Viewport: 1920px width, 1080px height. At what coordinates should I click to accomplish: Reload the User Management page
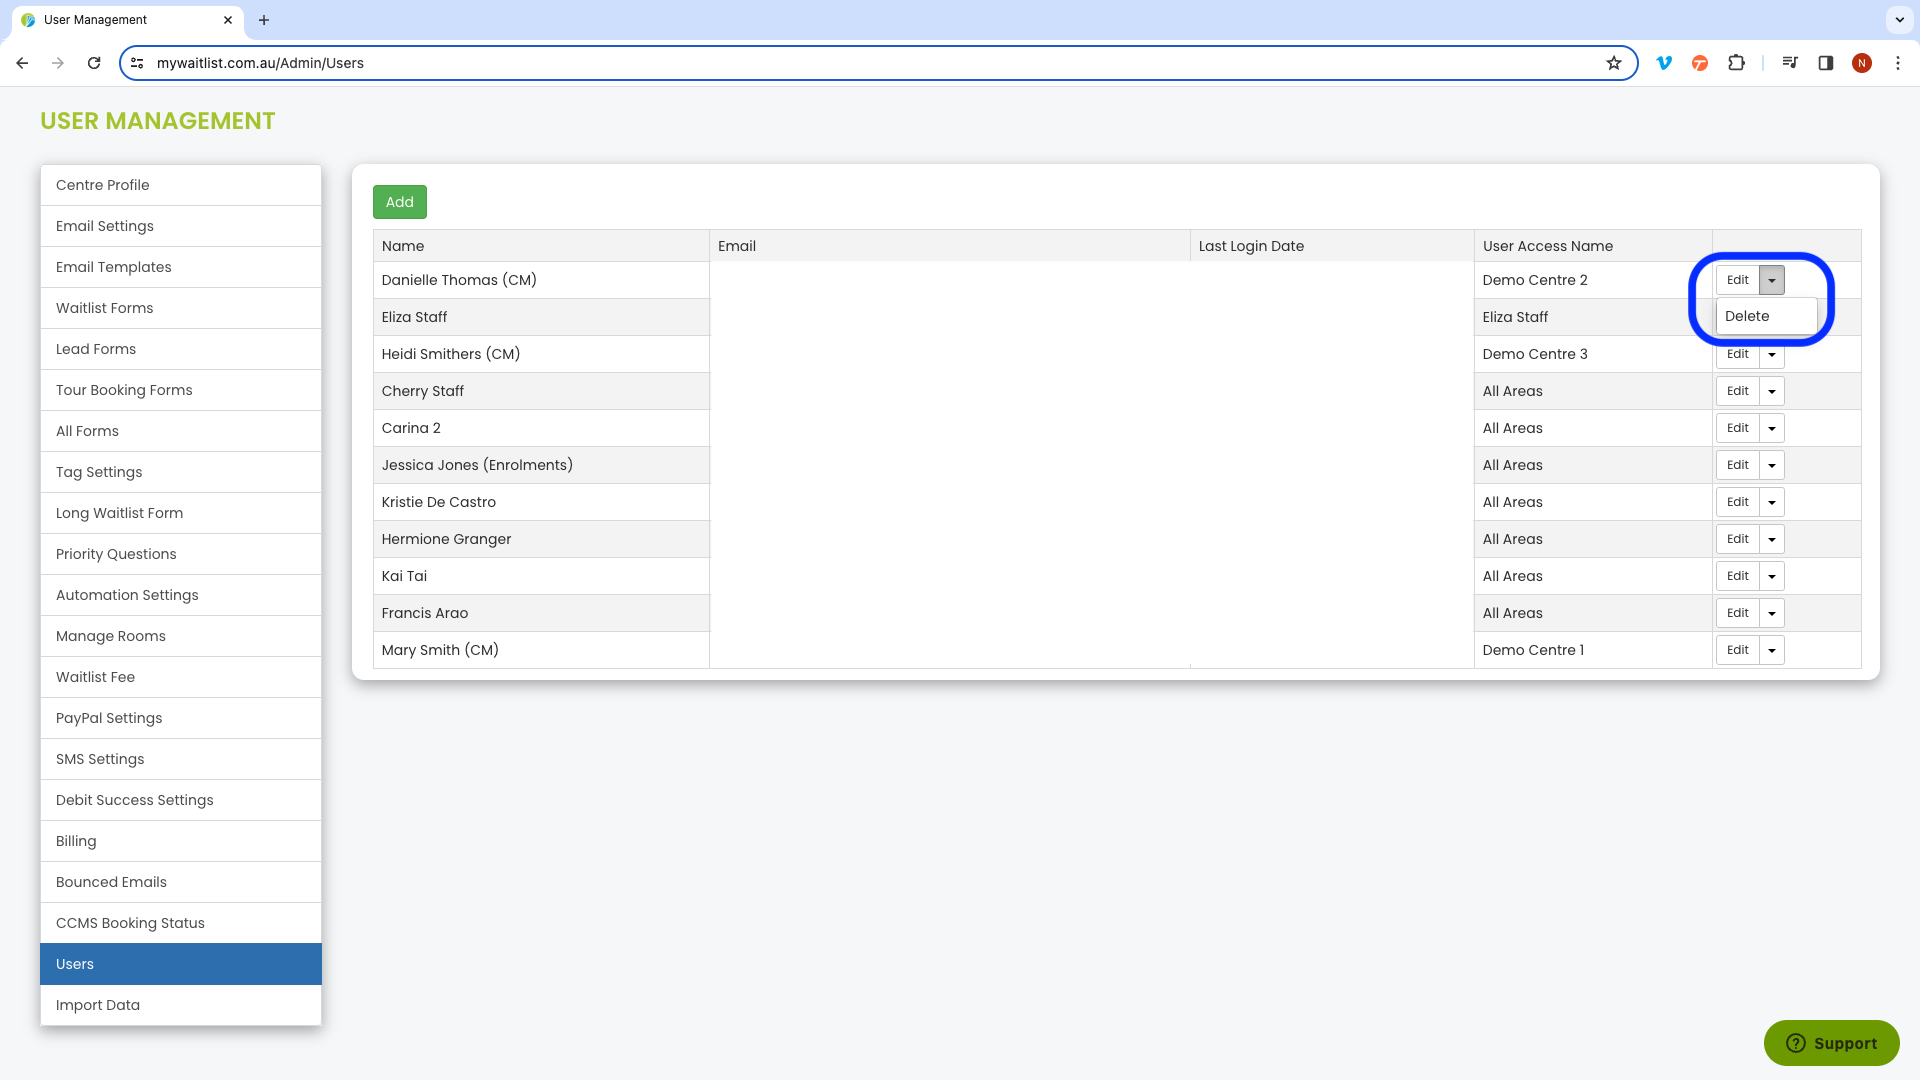coord(94,63)
